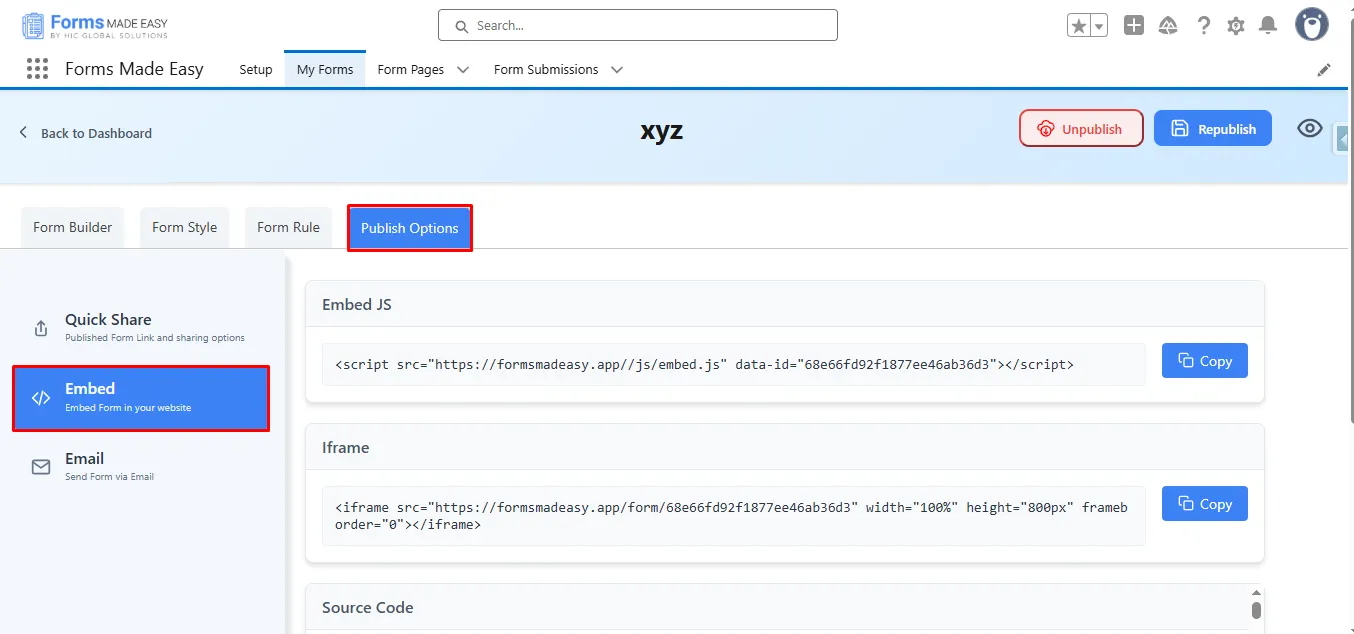The width and height of the screenshot is (1354, 634).
Task: Open the Setup gear icon
Action: click(x=1236, y=26)
